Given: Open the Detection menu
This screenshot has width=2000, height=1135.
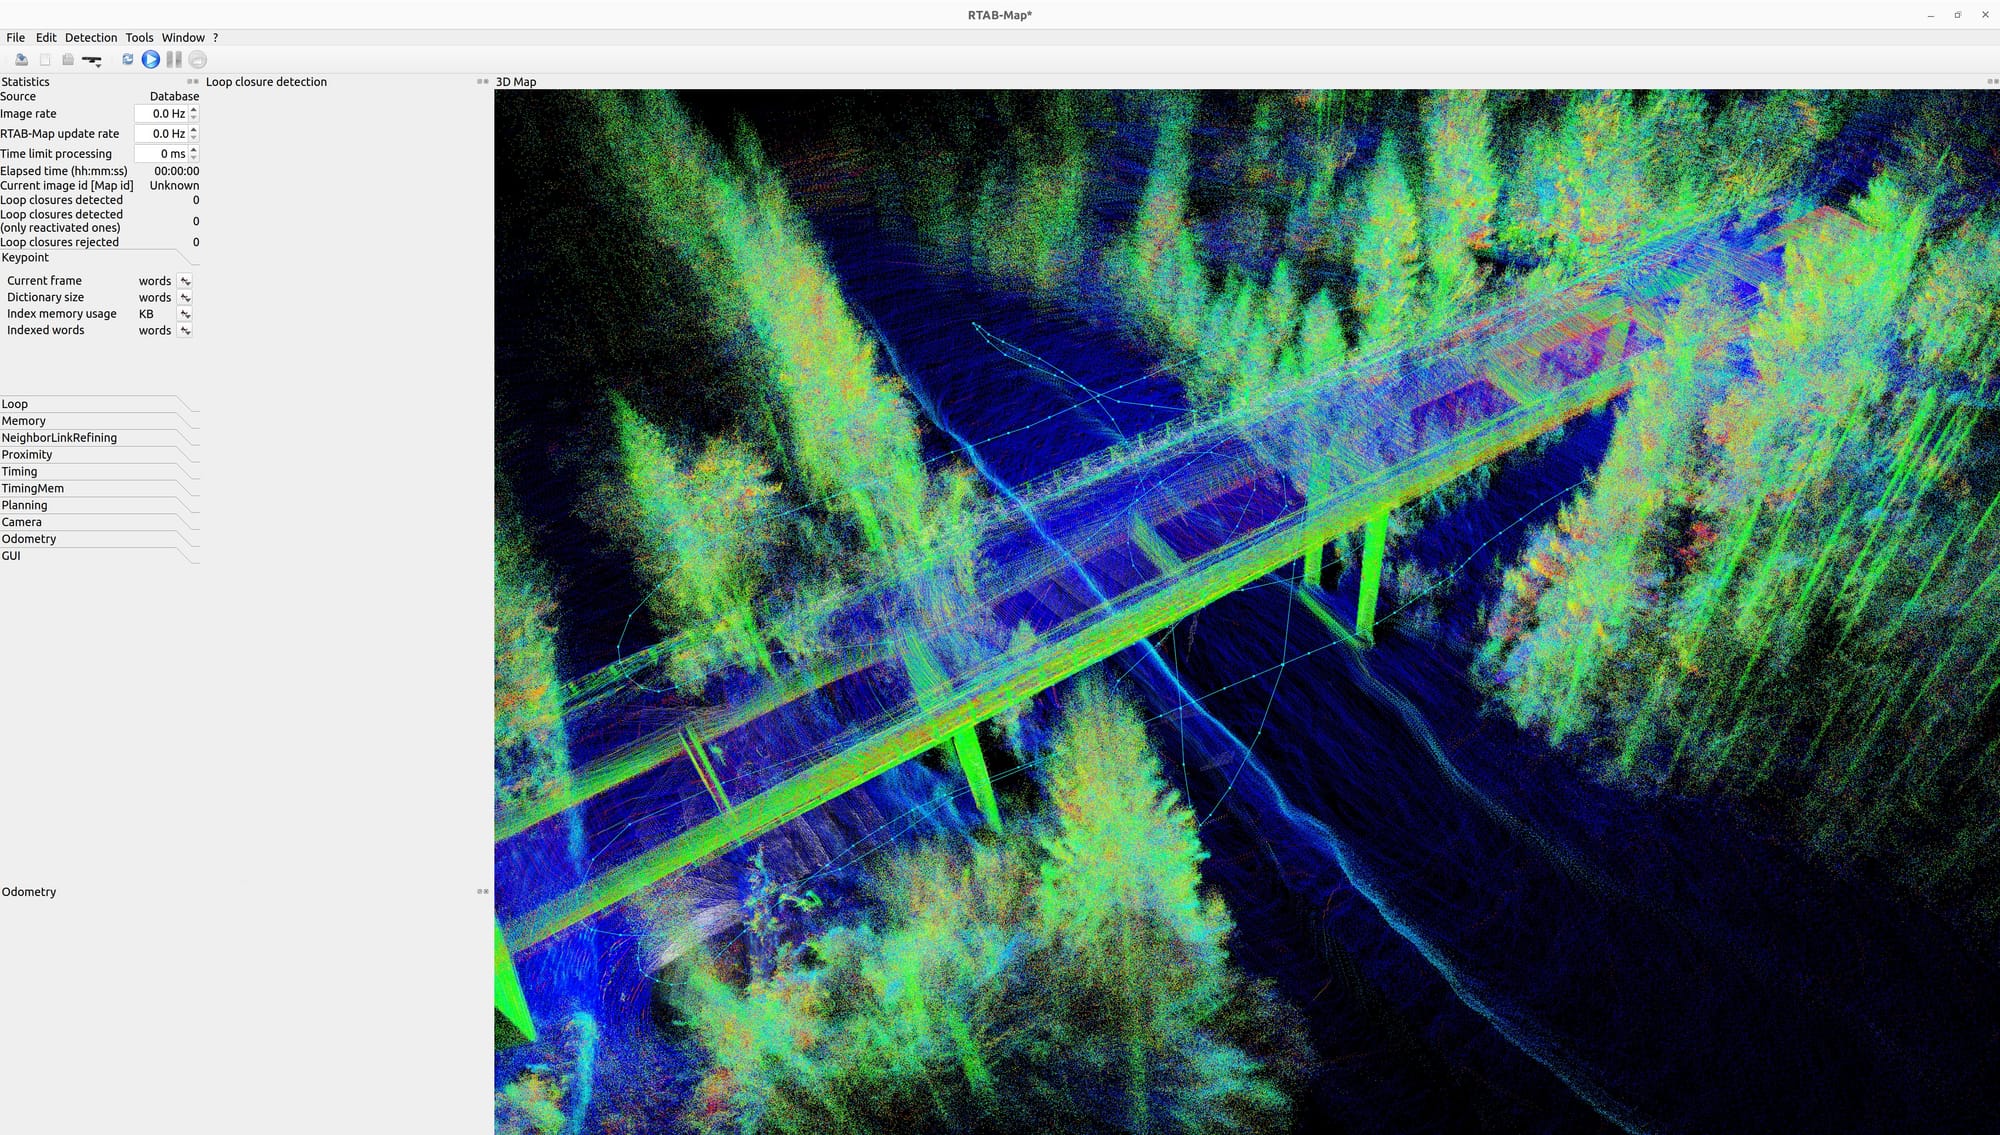Looking at the screenshot, I should coord(91,38).
